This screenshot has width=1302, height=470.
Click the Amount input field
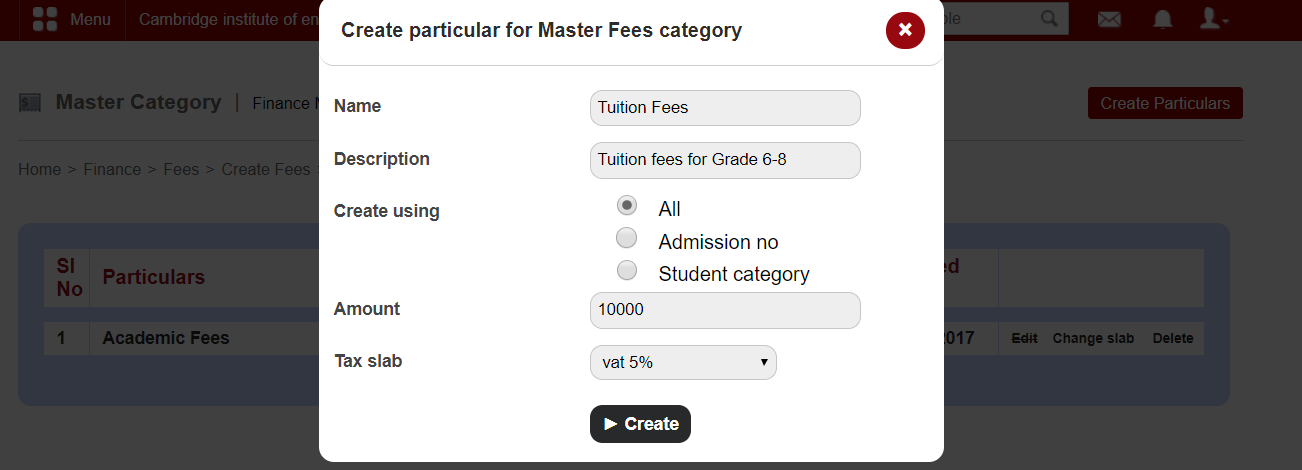click(x=725, y=310)
